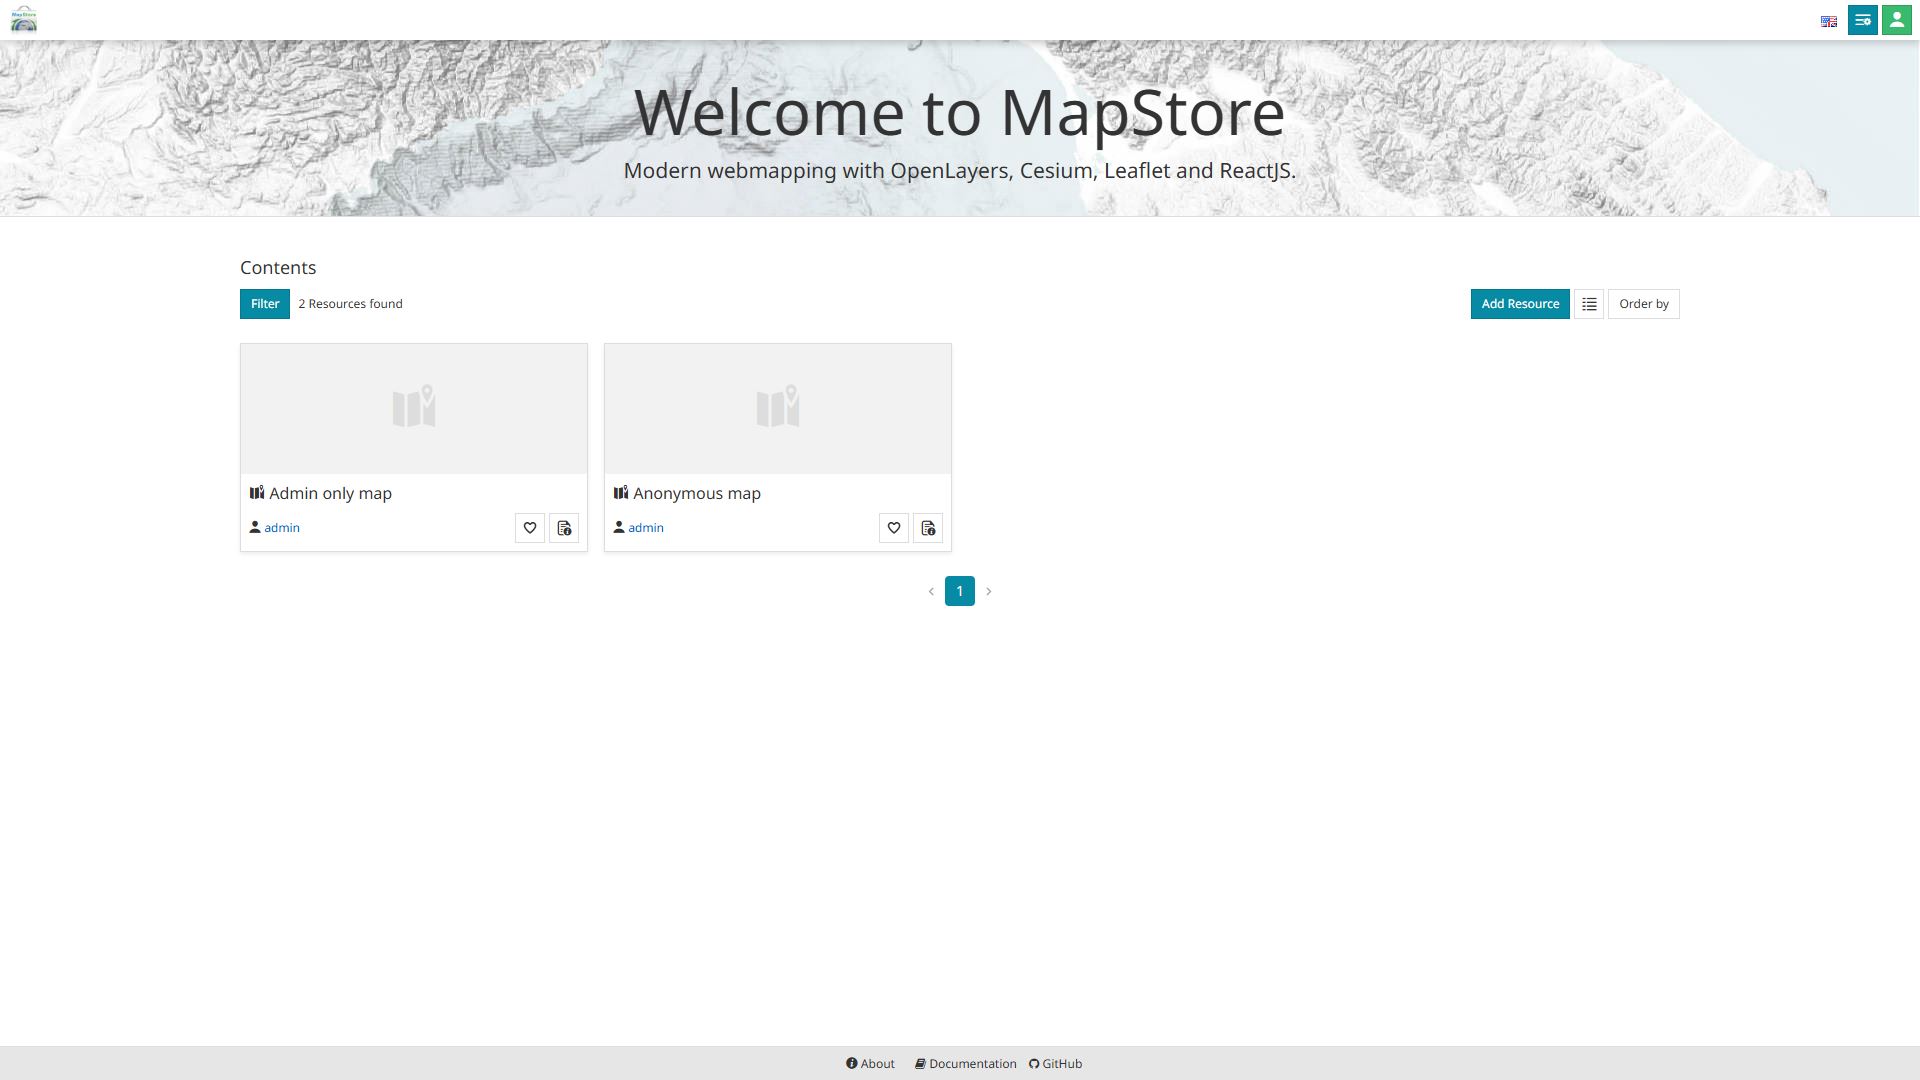This screenshot has width=1920, height=1080.
Task: Click admin creator link on Admin only map
Action: [282, 528]
